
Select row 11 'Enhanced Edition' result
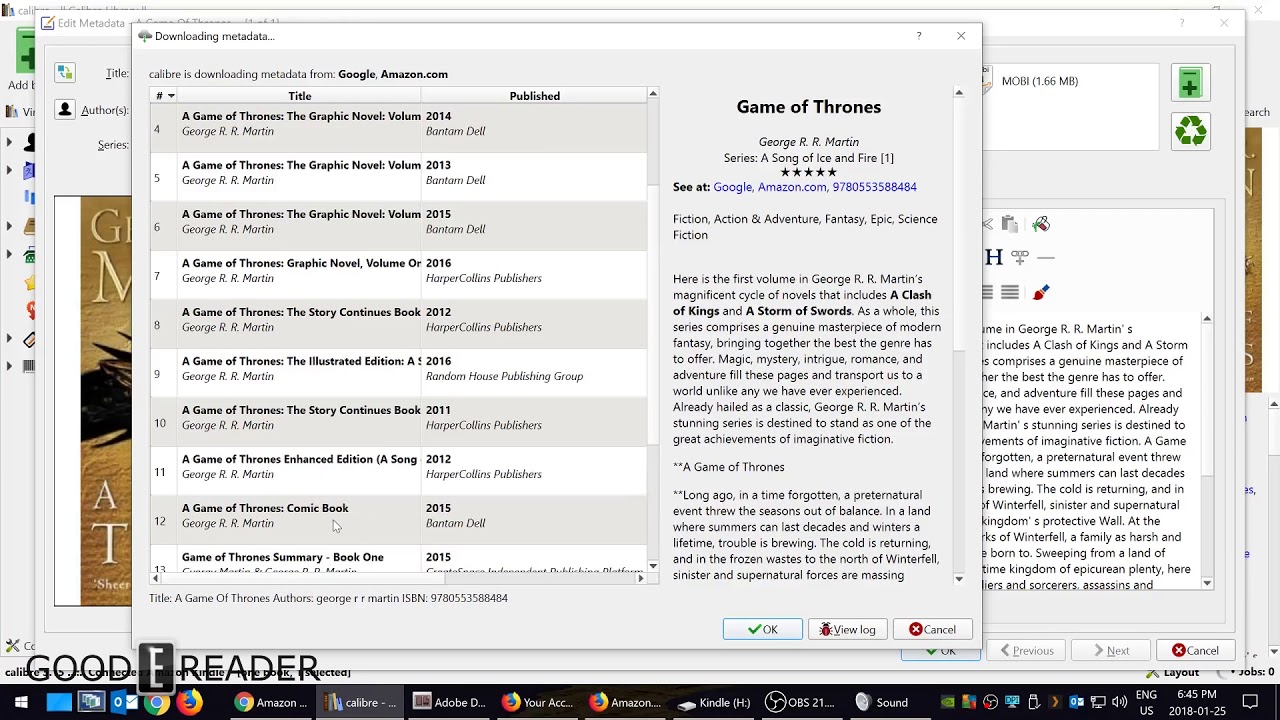398,470
